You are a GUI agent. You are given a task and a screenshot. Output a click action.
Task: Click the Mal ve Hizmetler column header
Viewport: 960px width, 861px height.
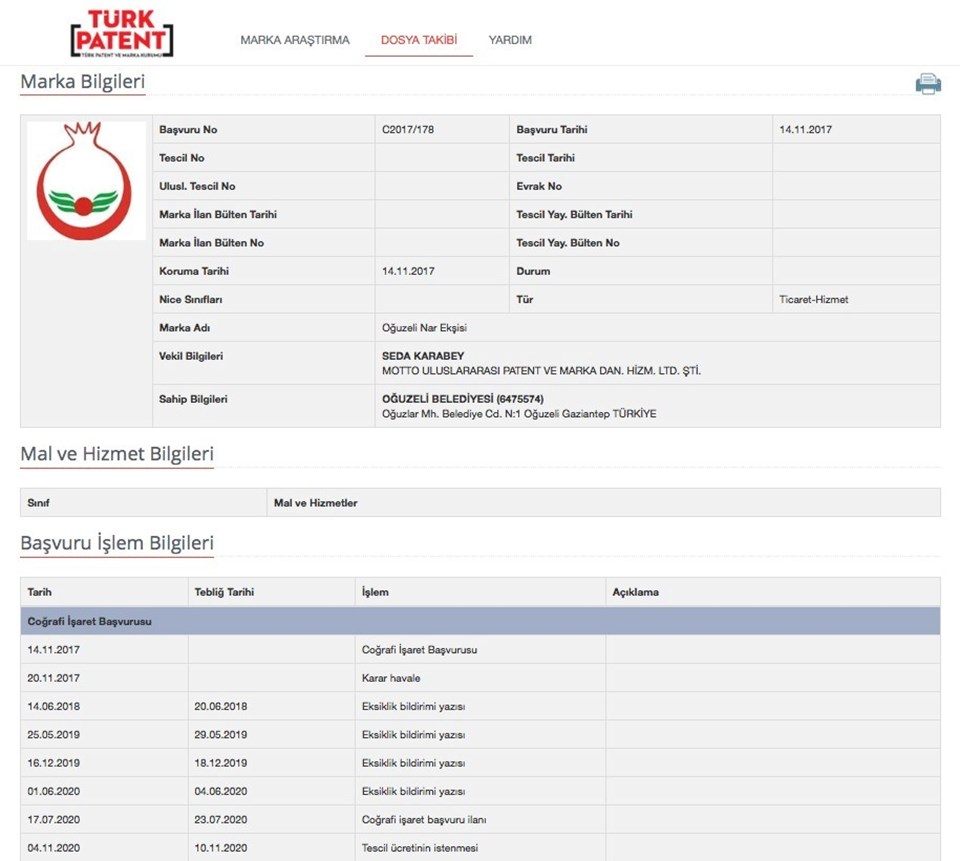coord(315,503)
